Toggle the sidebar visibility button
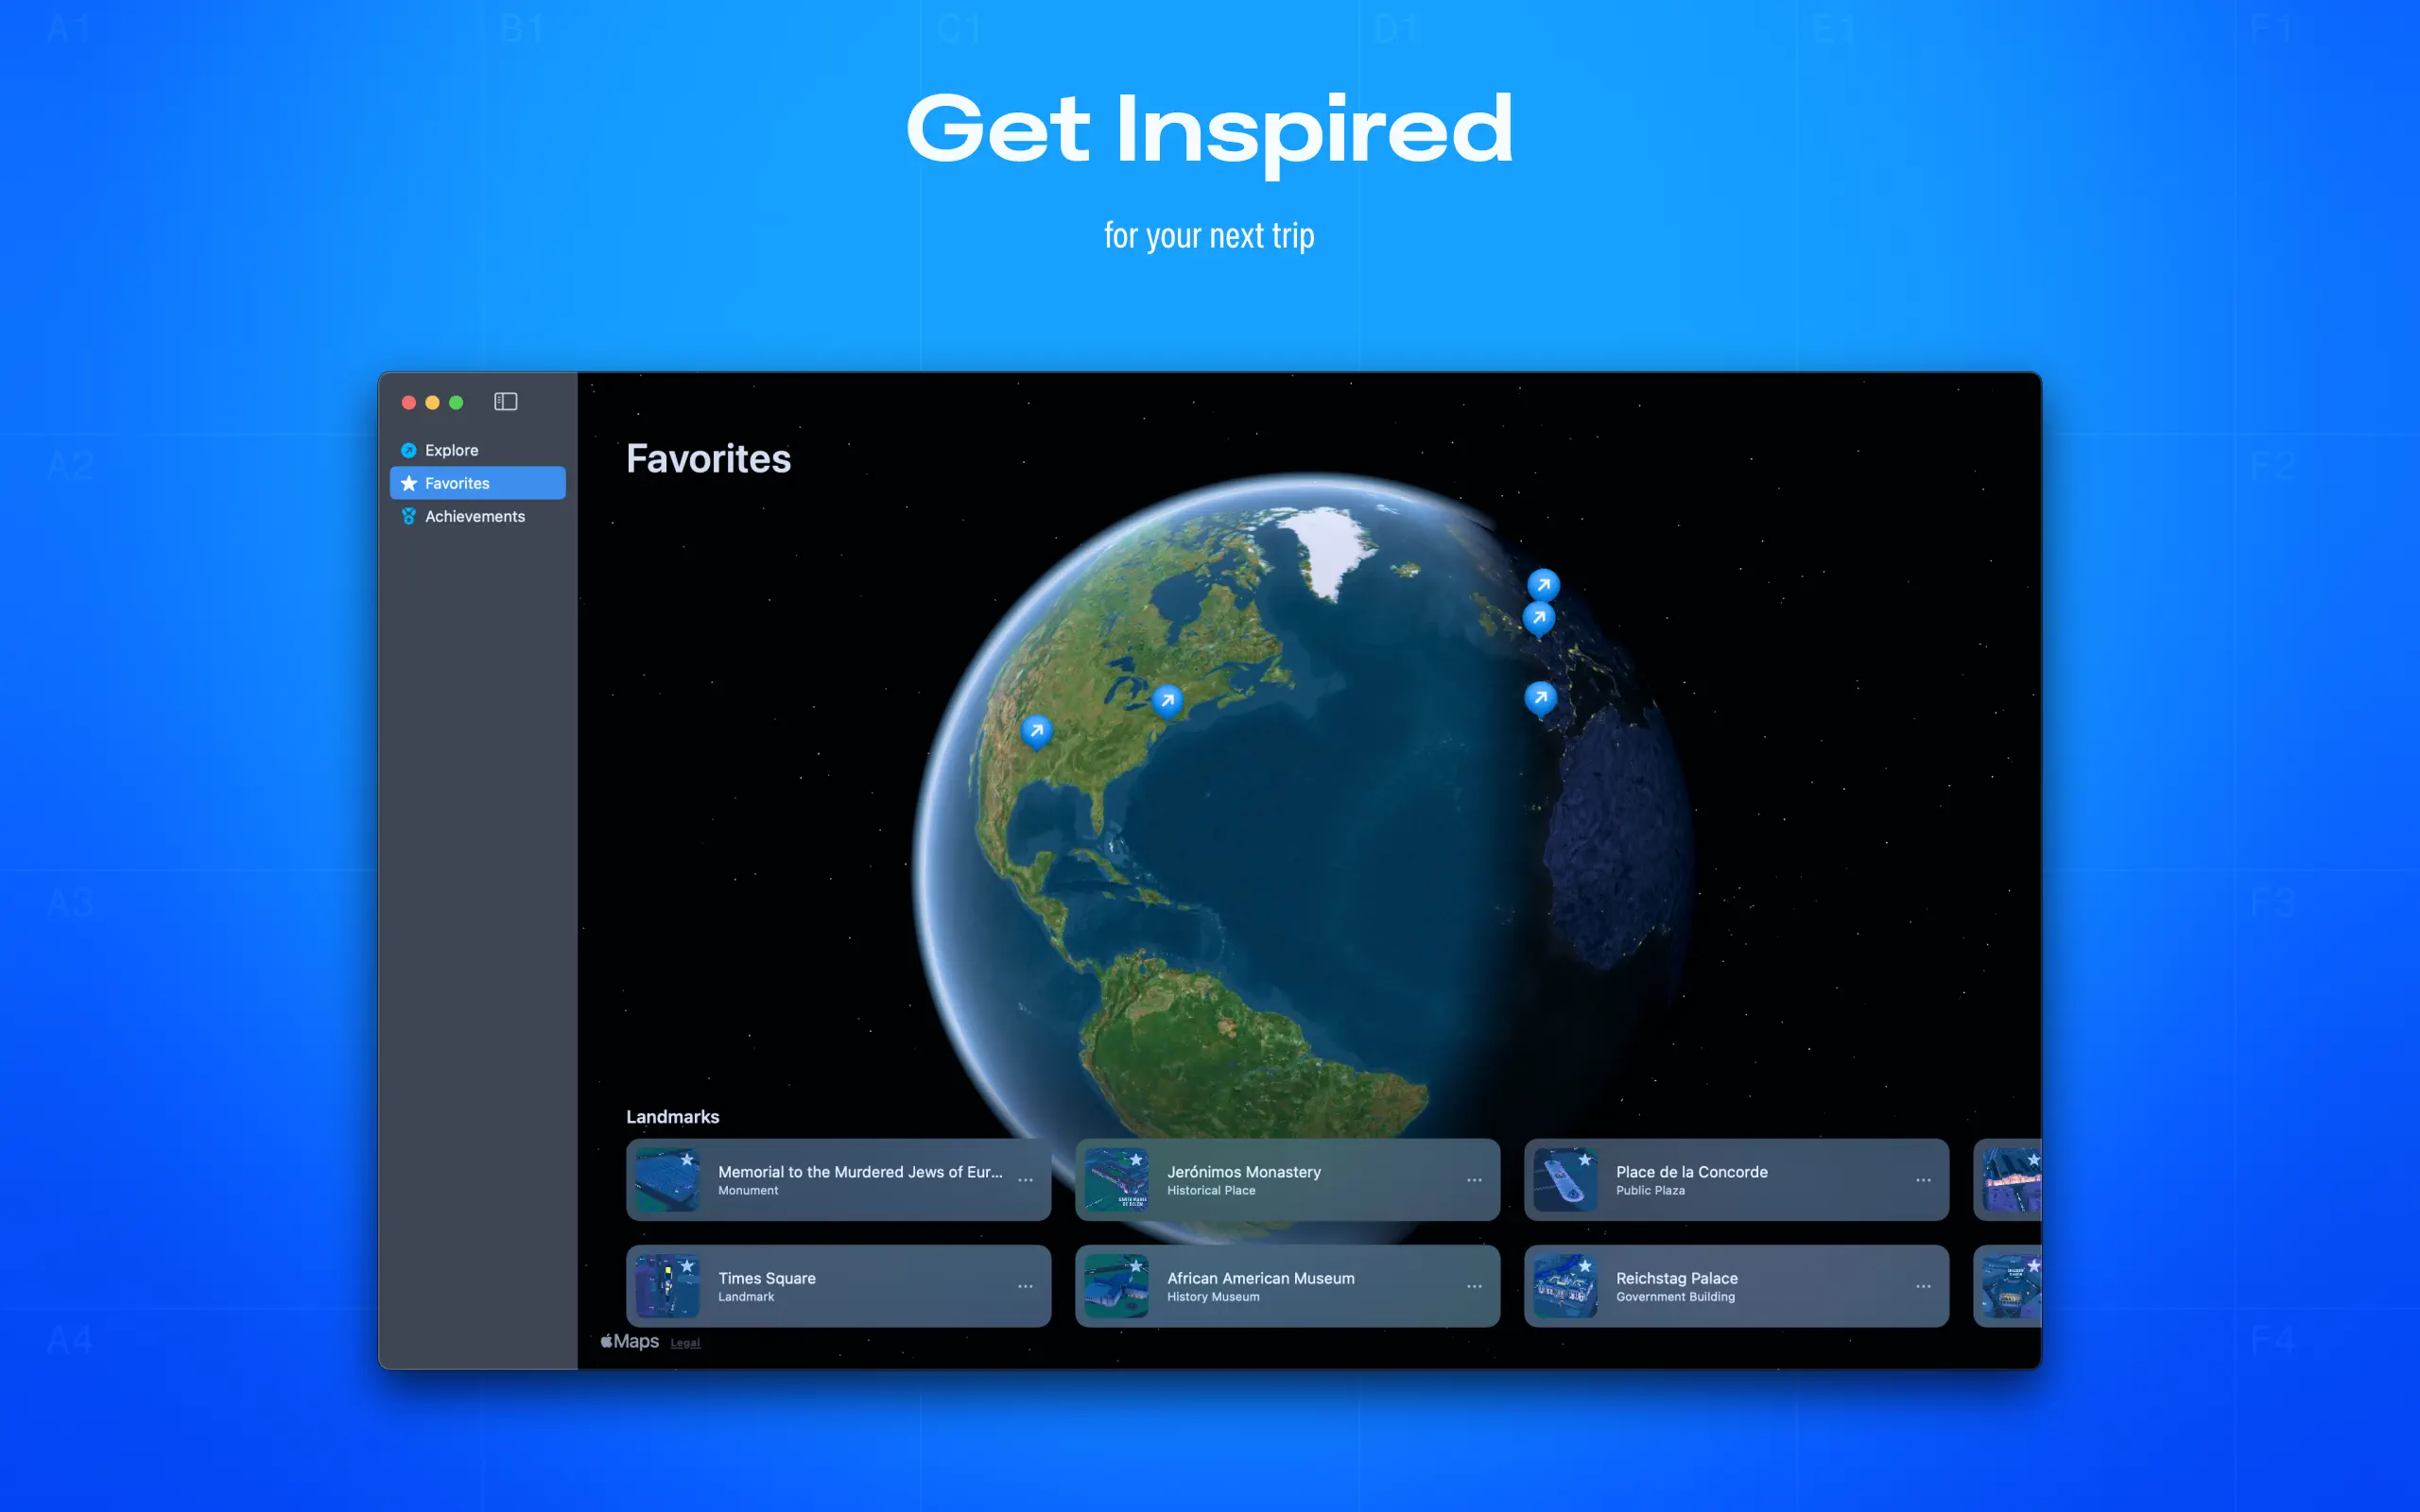 (x=505, y=402)
